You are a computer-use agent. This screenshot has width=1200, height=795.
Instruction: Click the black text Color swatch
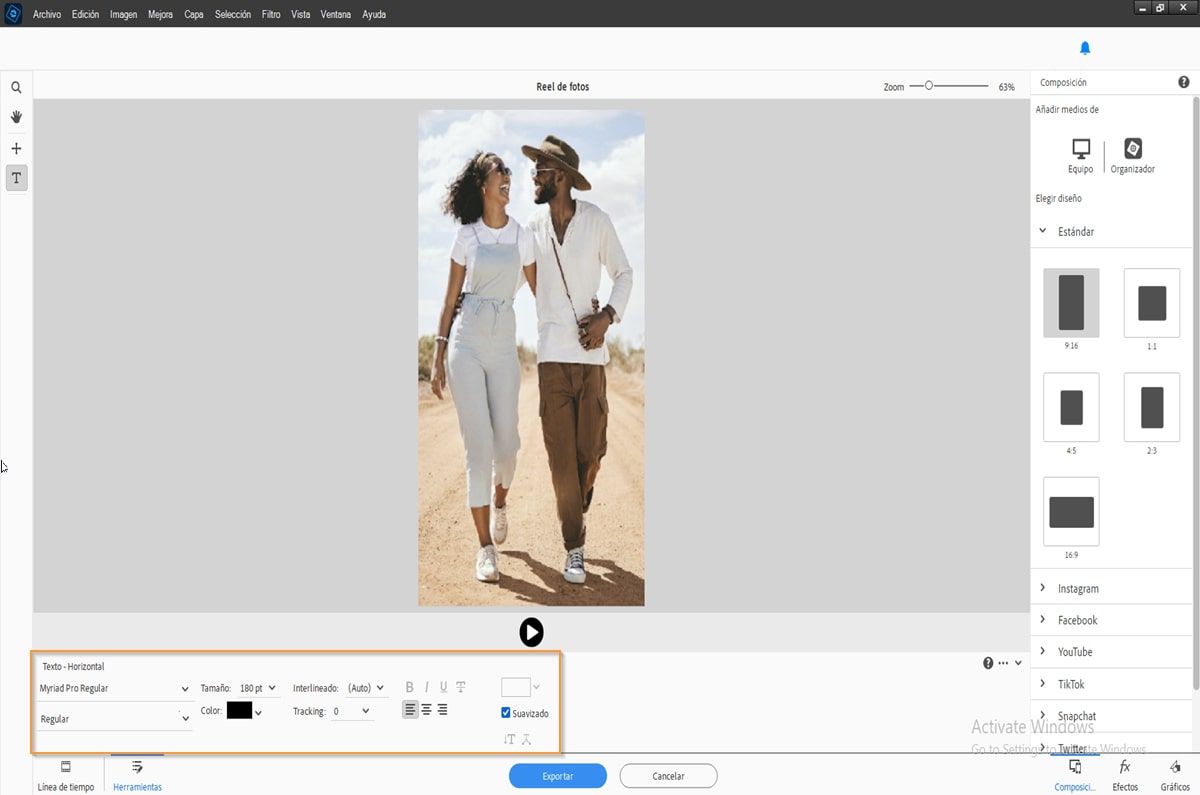239,710
